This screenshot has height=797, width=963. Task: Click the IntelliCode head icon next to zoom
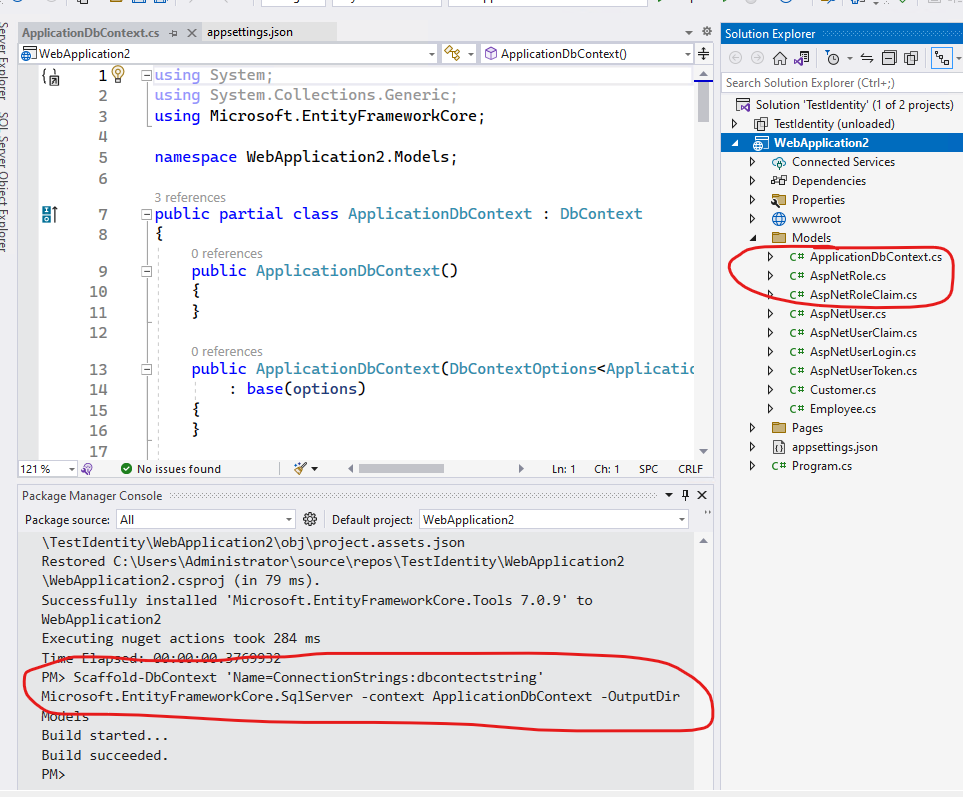coord(87,469)
